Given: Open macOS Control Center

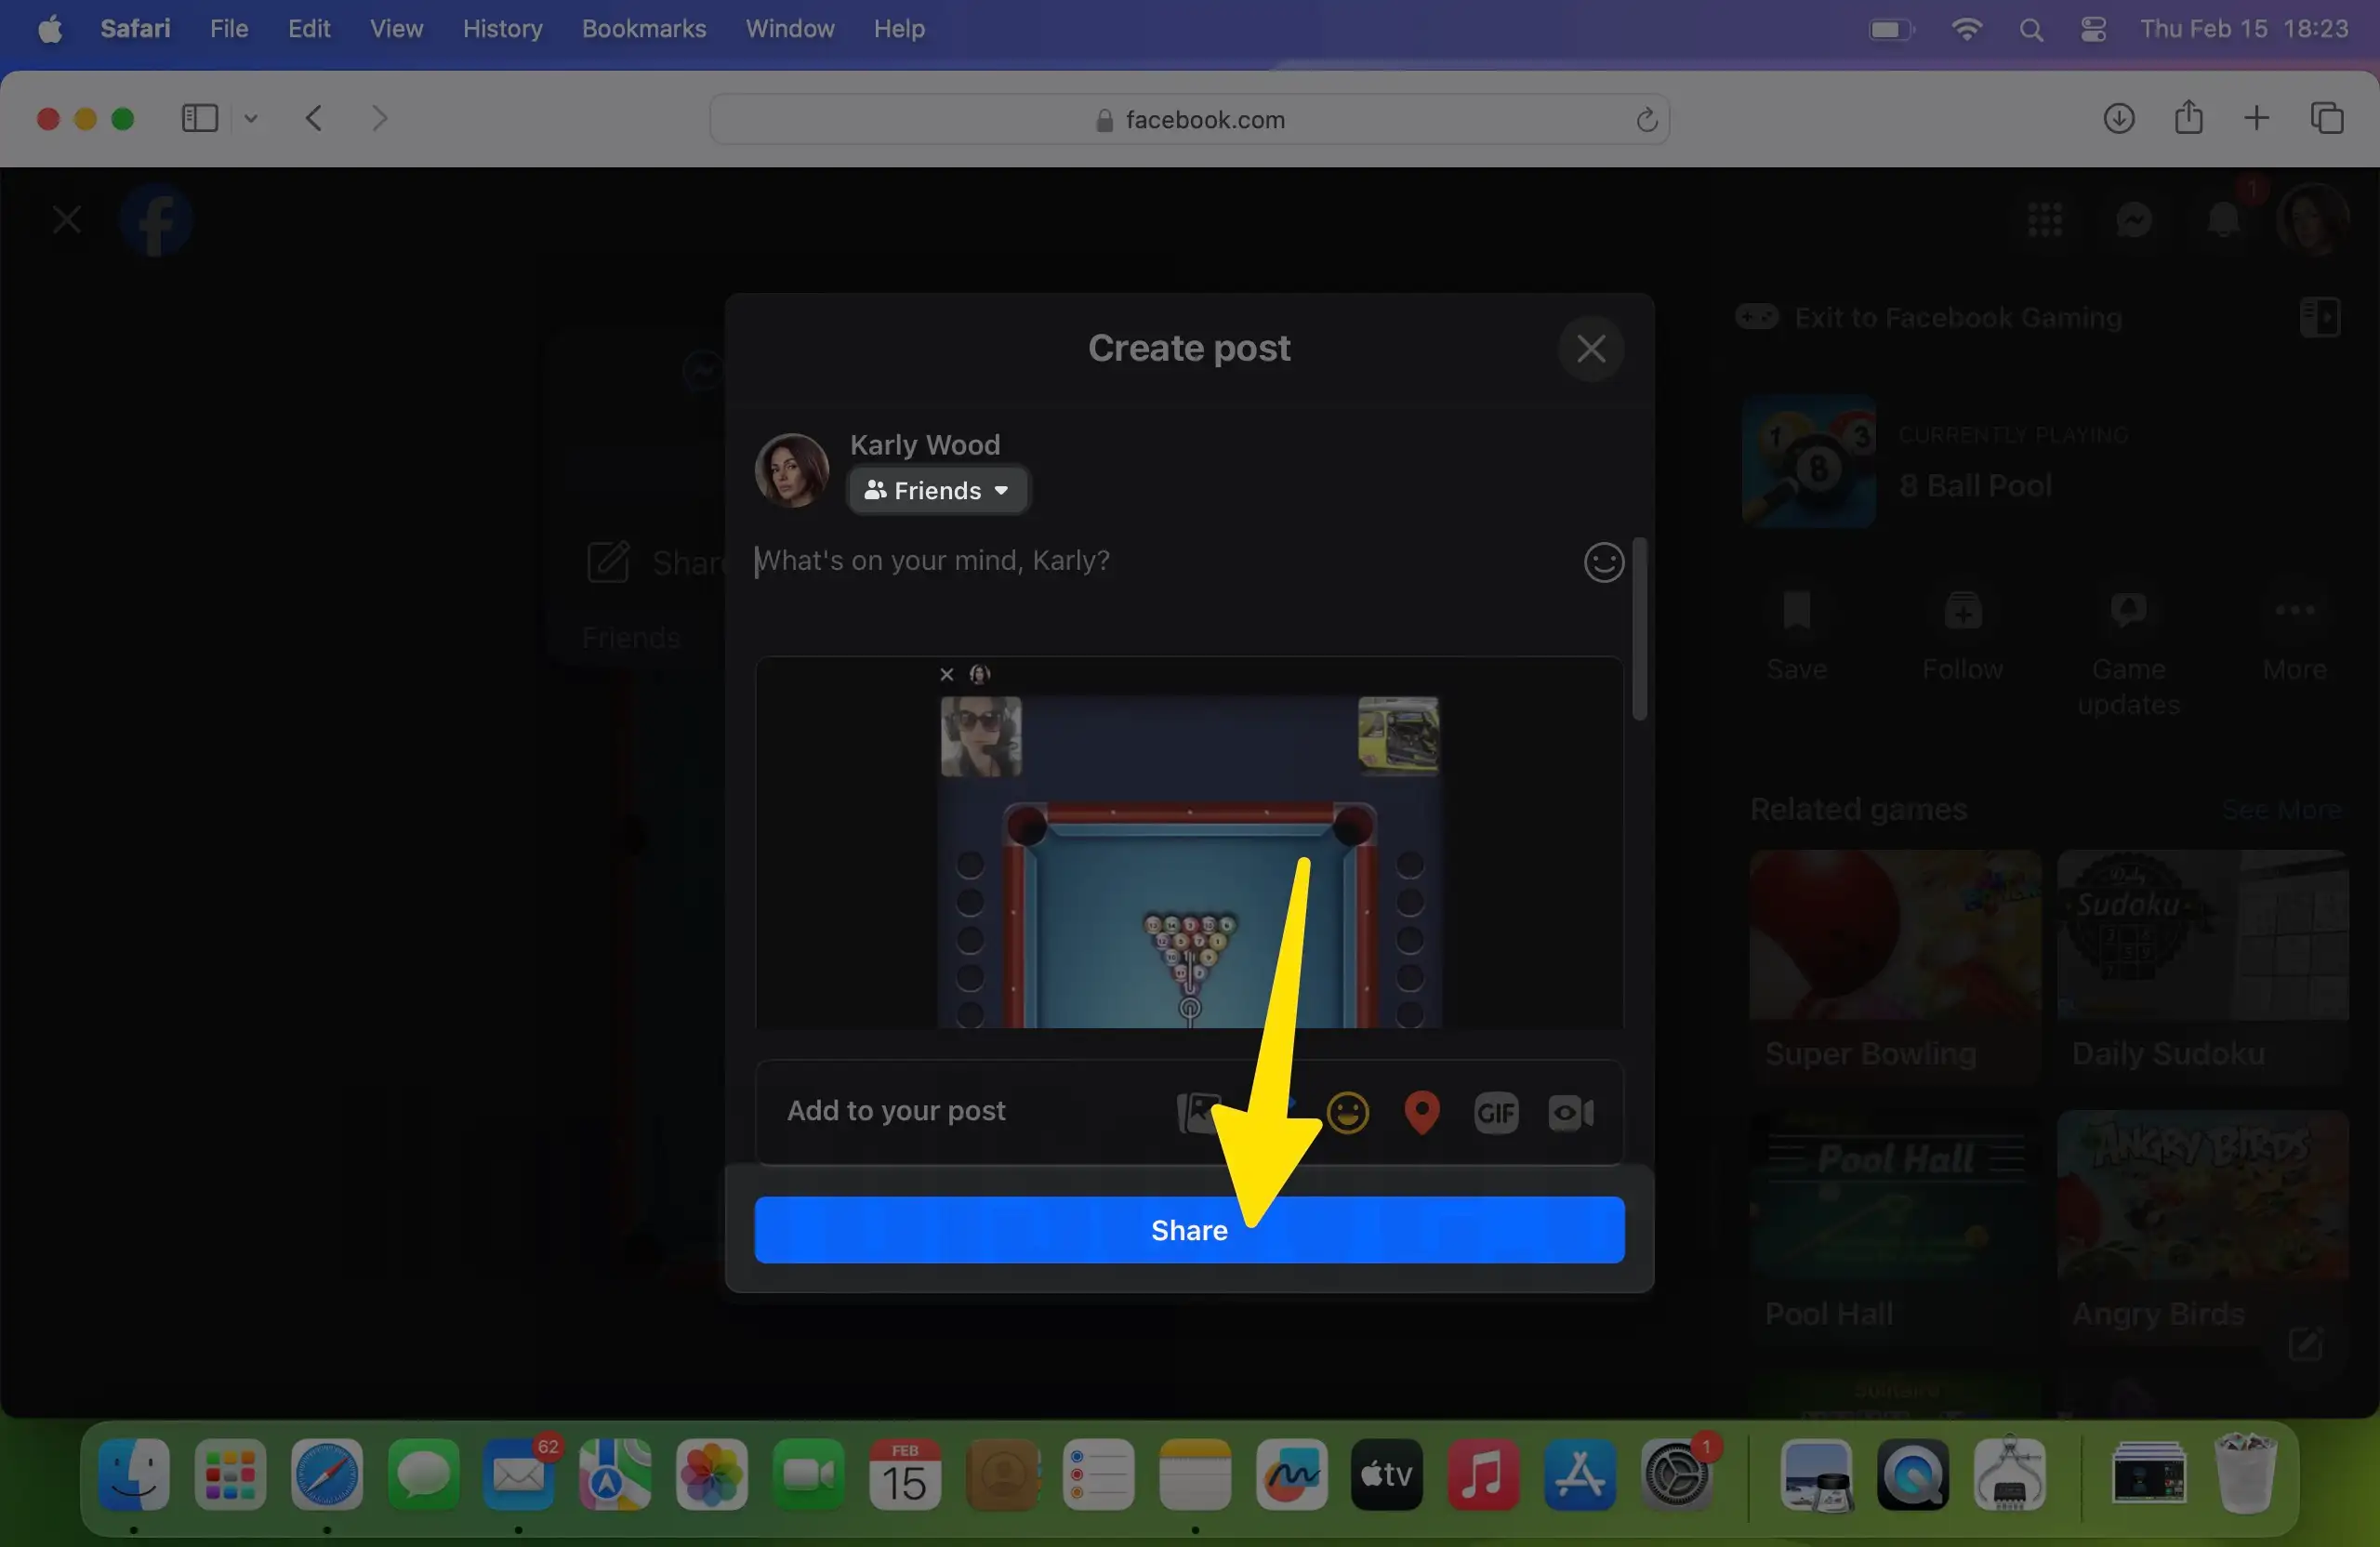Looking at the screenshot, I should point(2093,29).
